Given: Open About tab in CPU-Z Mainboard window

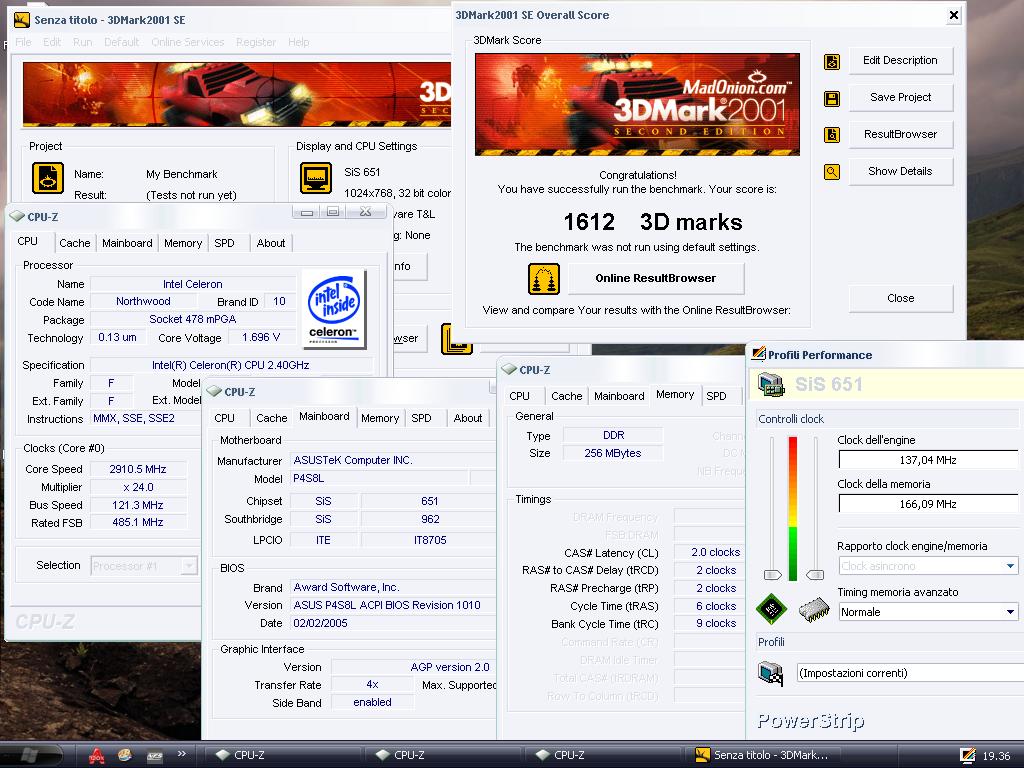Looking at the screenshot, I should [x=468, y=418].
